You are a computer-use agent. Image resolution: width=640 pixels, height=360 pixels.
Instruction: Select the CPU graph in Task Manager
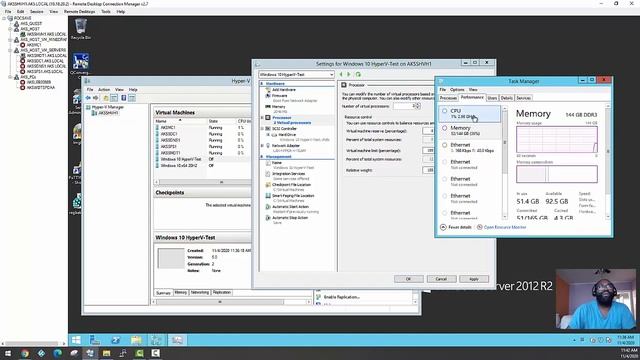point(469,113)
